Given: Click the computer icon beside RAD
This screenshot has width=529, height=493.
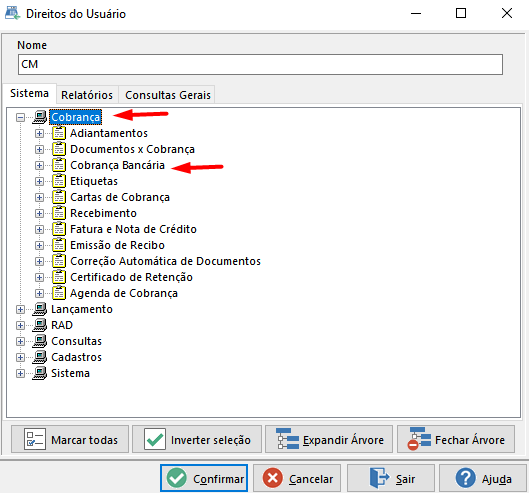Looking at the screenshot, I should (x=40, y=325).
